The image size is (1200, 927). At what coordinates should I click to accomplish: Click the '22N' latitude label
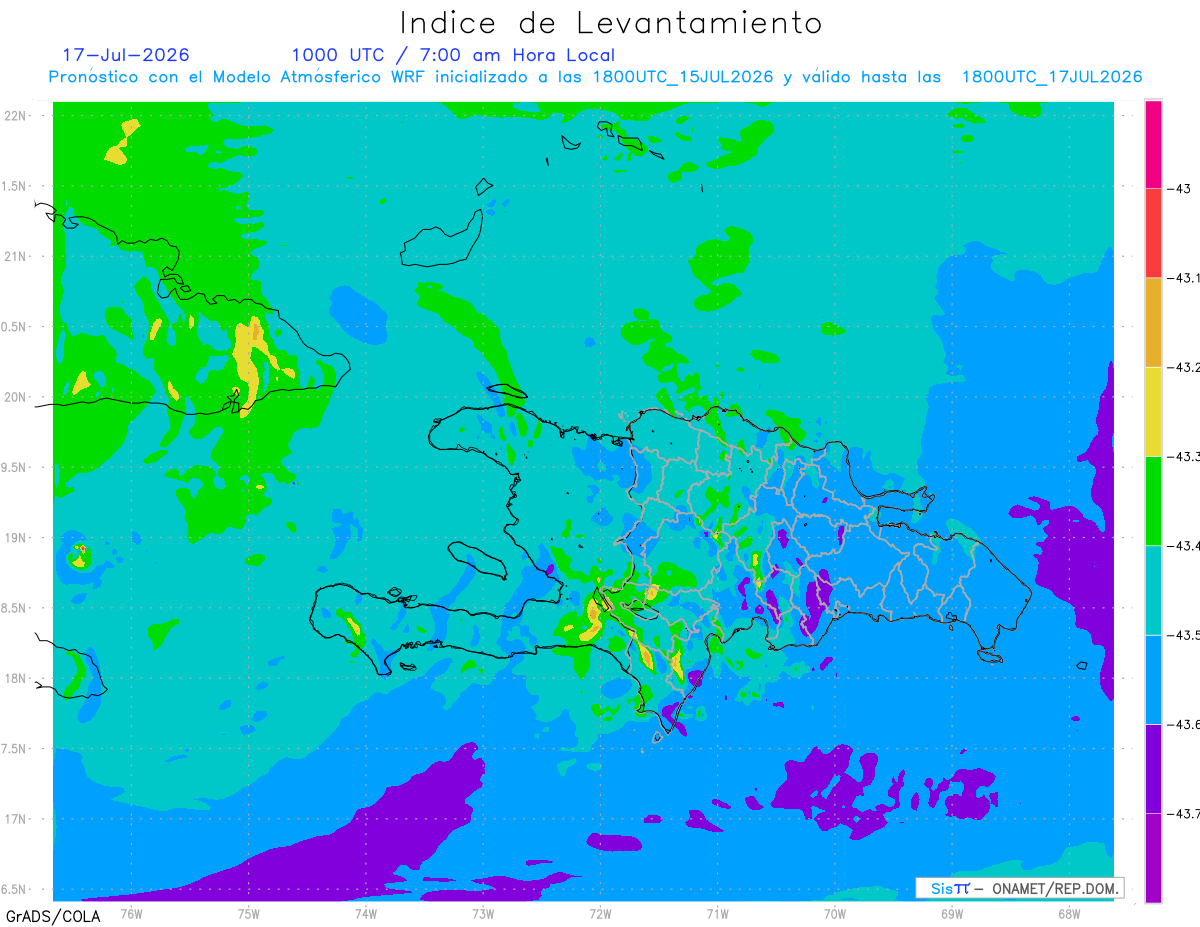pyautogui.click(x=17, y=116)
